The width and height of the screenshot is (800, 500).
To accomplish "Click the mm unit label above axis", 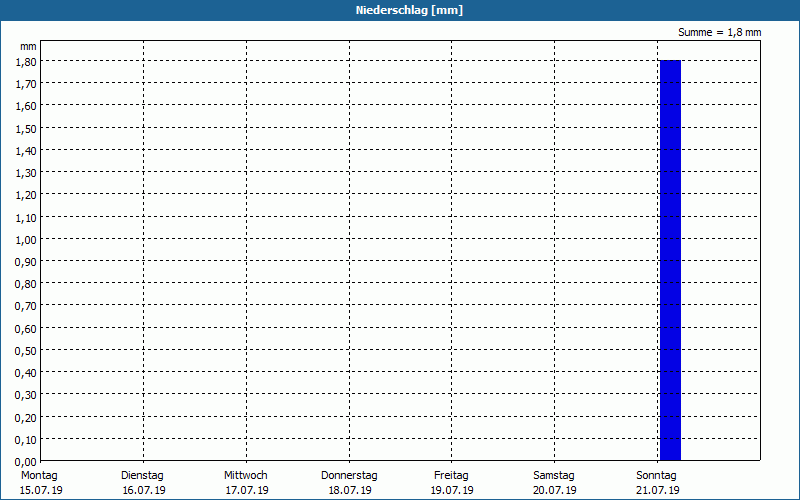I will click(28, 46).
